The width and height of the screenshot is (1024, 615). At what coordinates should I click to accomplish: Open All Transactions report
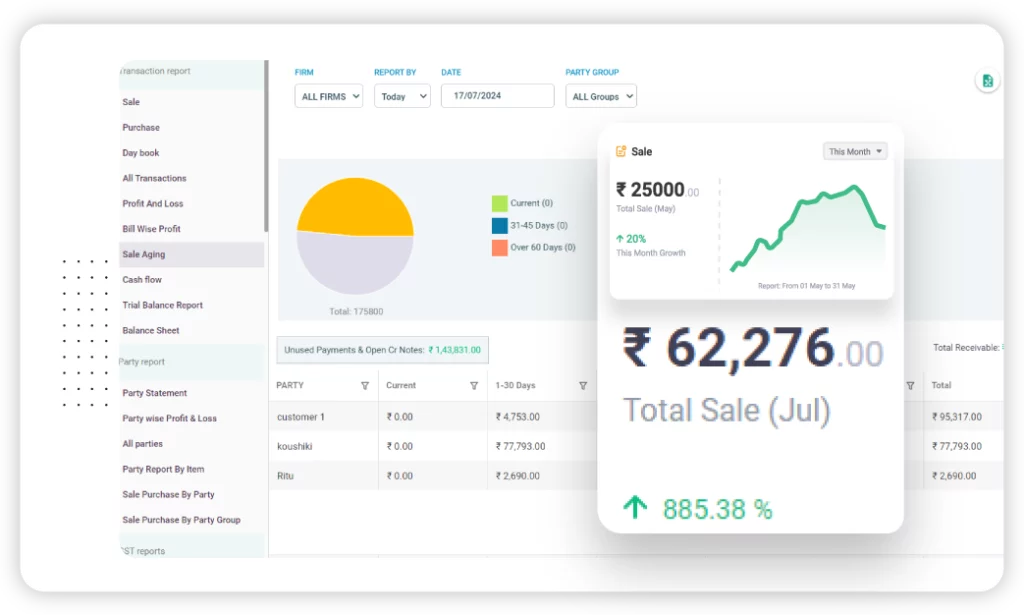(x=154, y=178)
